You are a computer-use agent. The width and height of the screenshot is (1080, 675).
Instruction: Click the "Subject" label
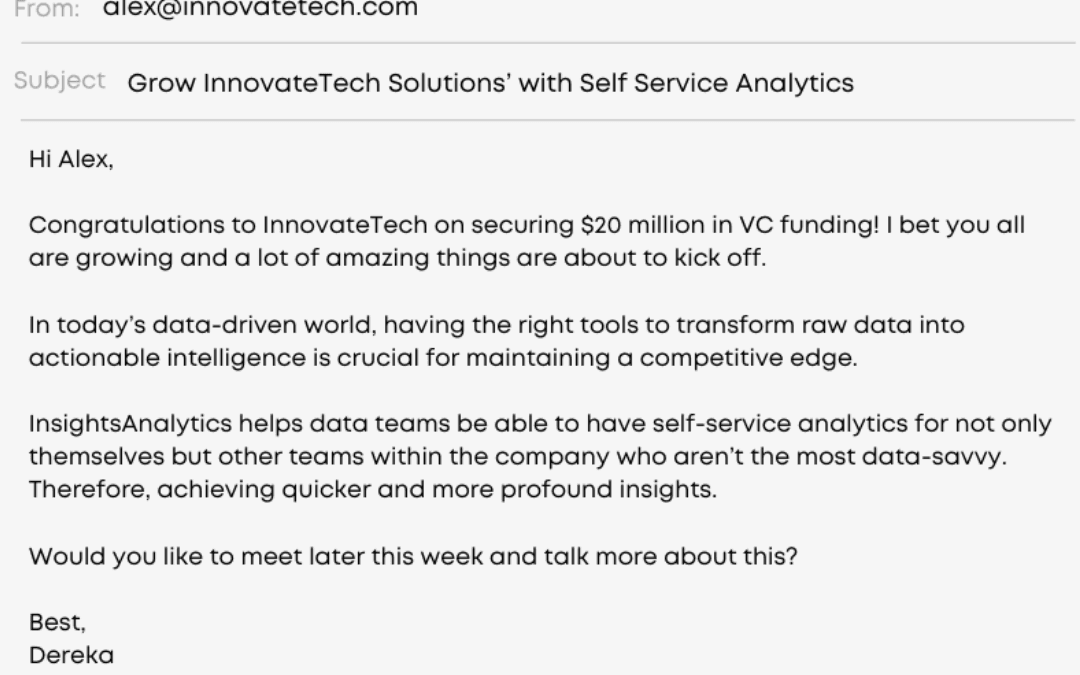click(x=59, y=82)
